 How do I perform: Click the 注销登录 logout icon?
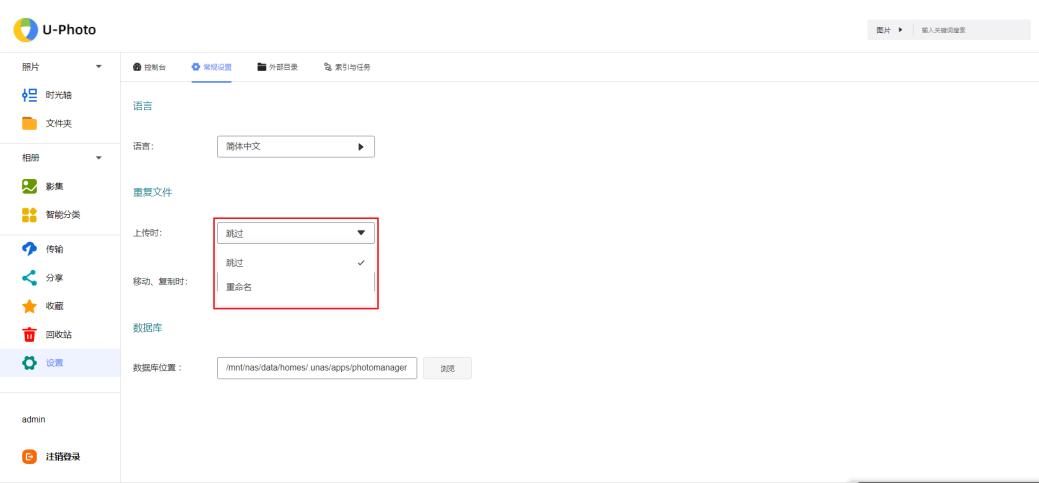click(x=30, y=457)
